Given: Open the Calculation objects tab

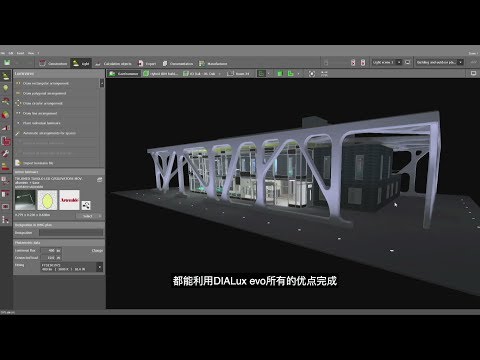Looking at the screenshot, I should (x=113, y=63).
